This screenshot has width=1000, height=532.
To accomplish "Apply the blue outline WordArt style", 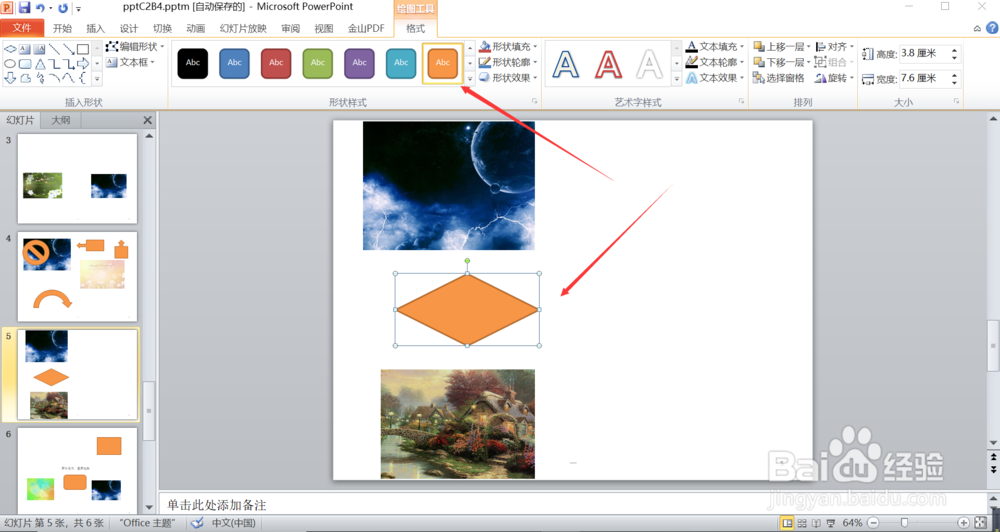I will coord(566,64).
